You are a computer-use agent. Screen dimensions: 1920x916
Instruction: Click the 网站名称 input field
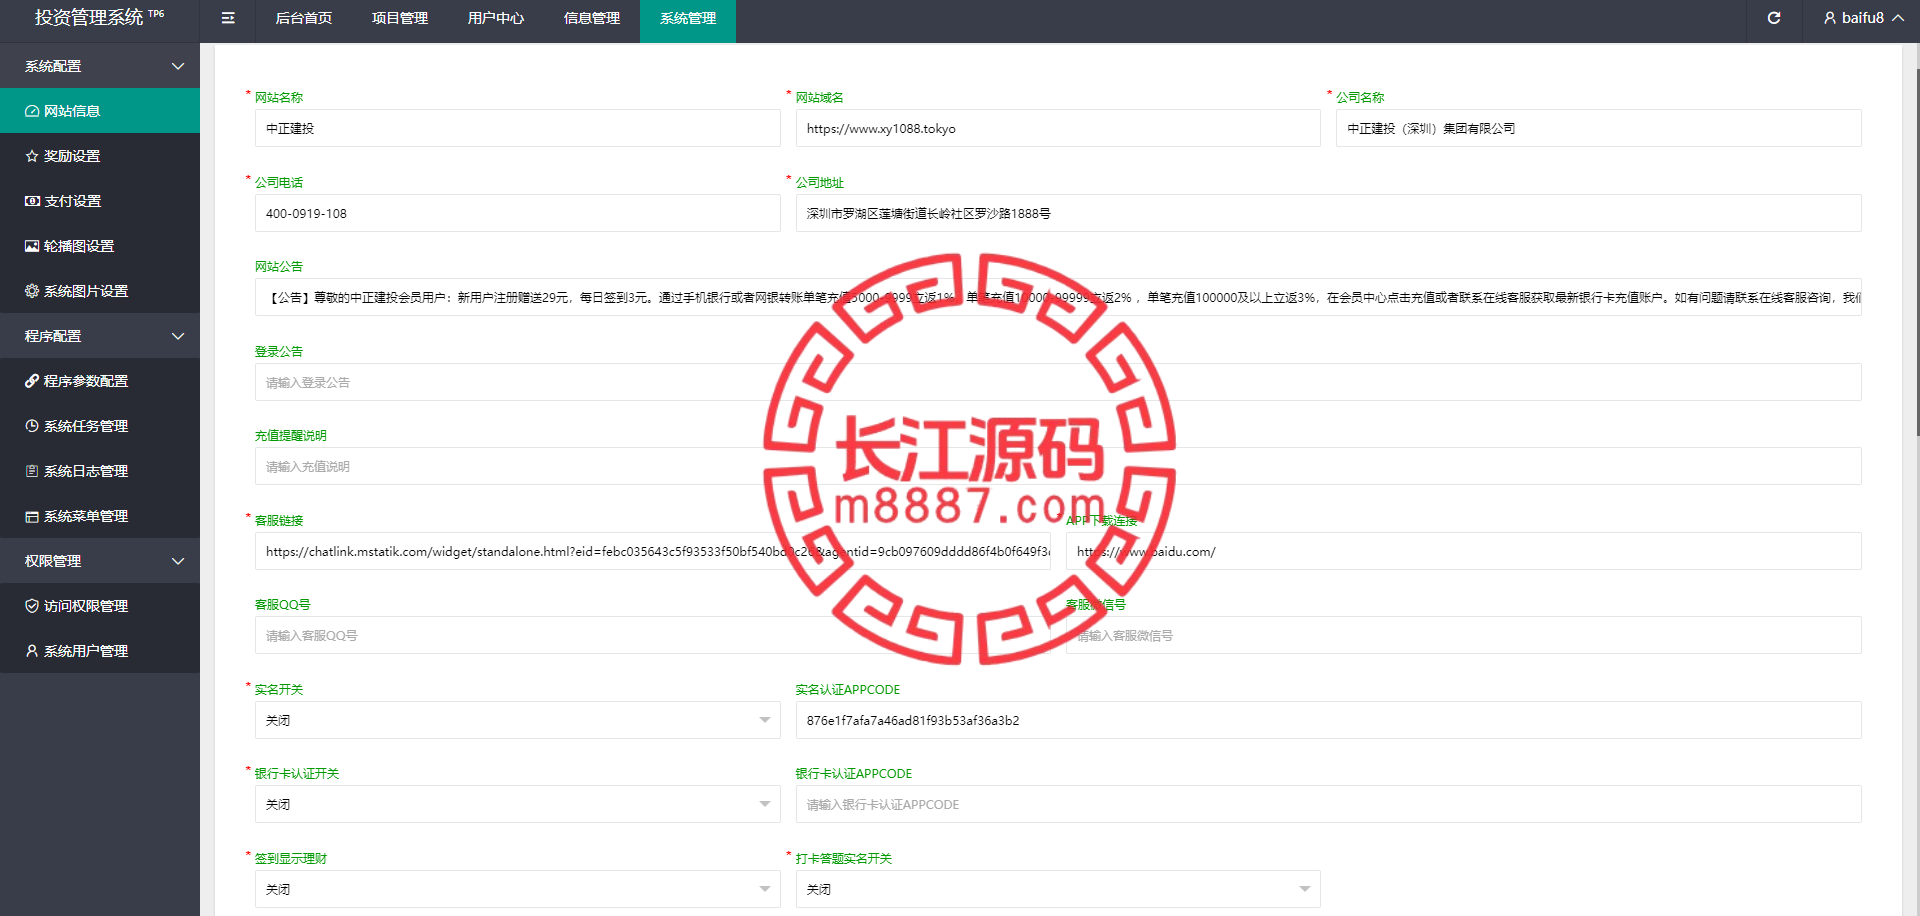(x=517, y=128)
